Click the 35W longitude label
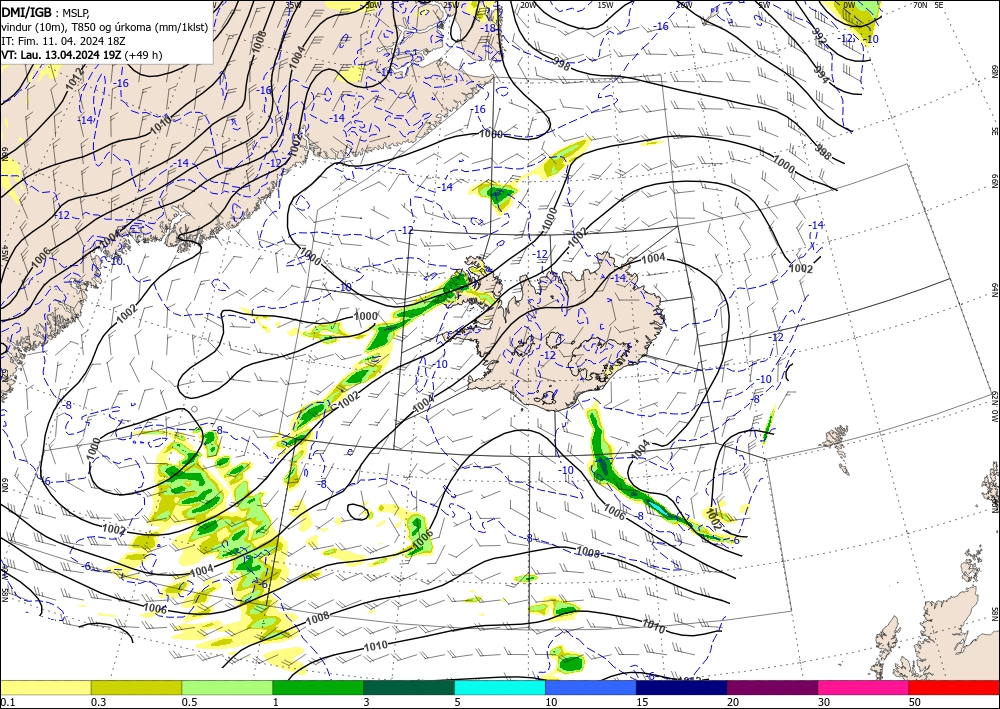Screen dimensions: 1000x709 [293, 4]
